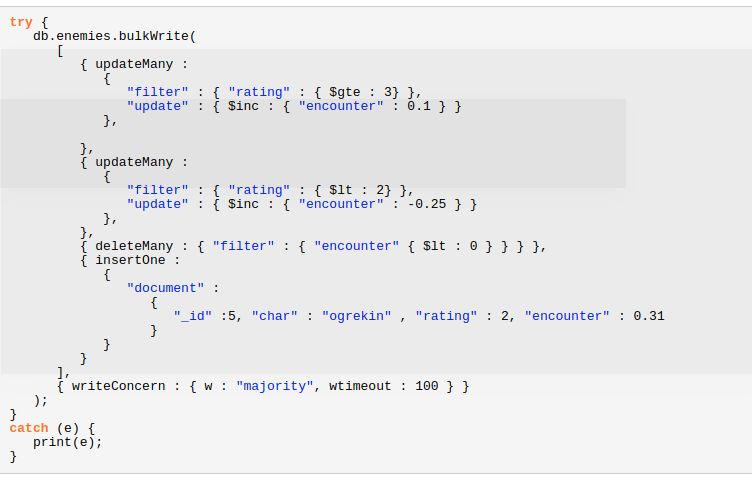
Task: Click the "writeConcern" option name
Action: coord(119,386)
